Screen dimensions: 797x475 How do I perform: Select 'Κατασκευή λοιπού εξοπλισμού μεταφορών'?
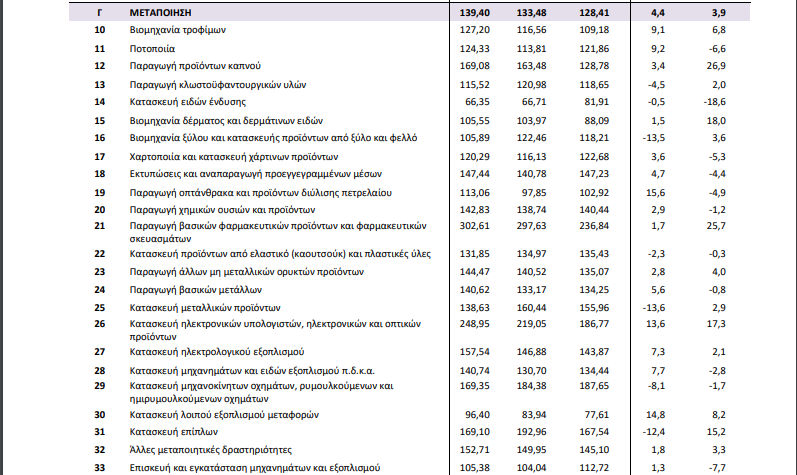point(224,415)
